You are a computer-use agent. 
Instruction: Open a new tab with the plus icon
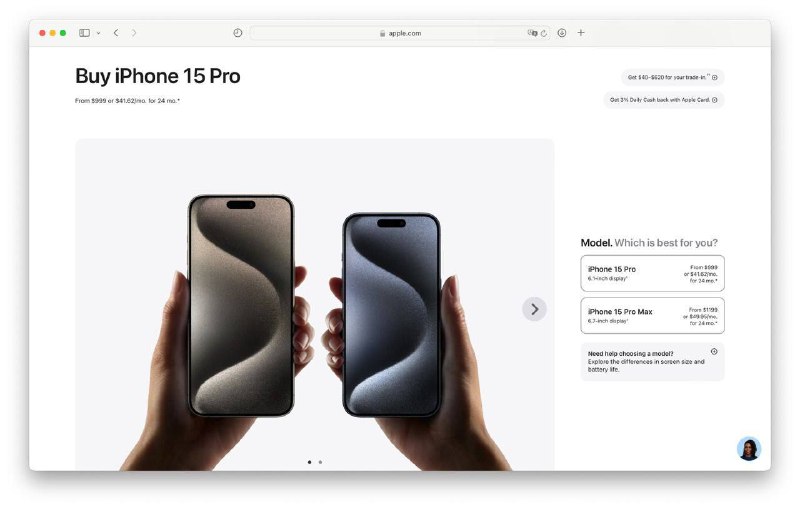coord(581,33)
